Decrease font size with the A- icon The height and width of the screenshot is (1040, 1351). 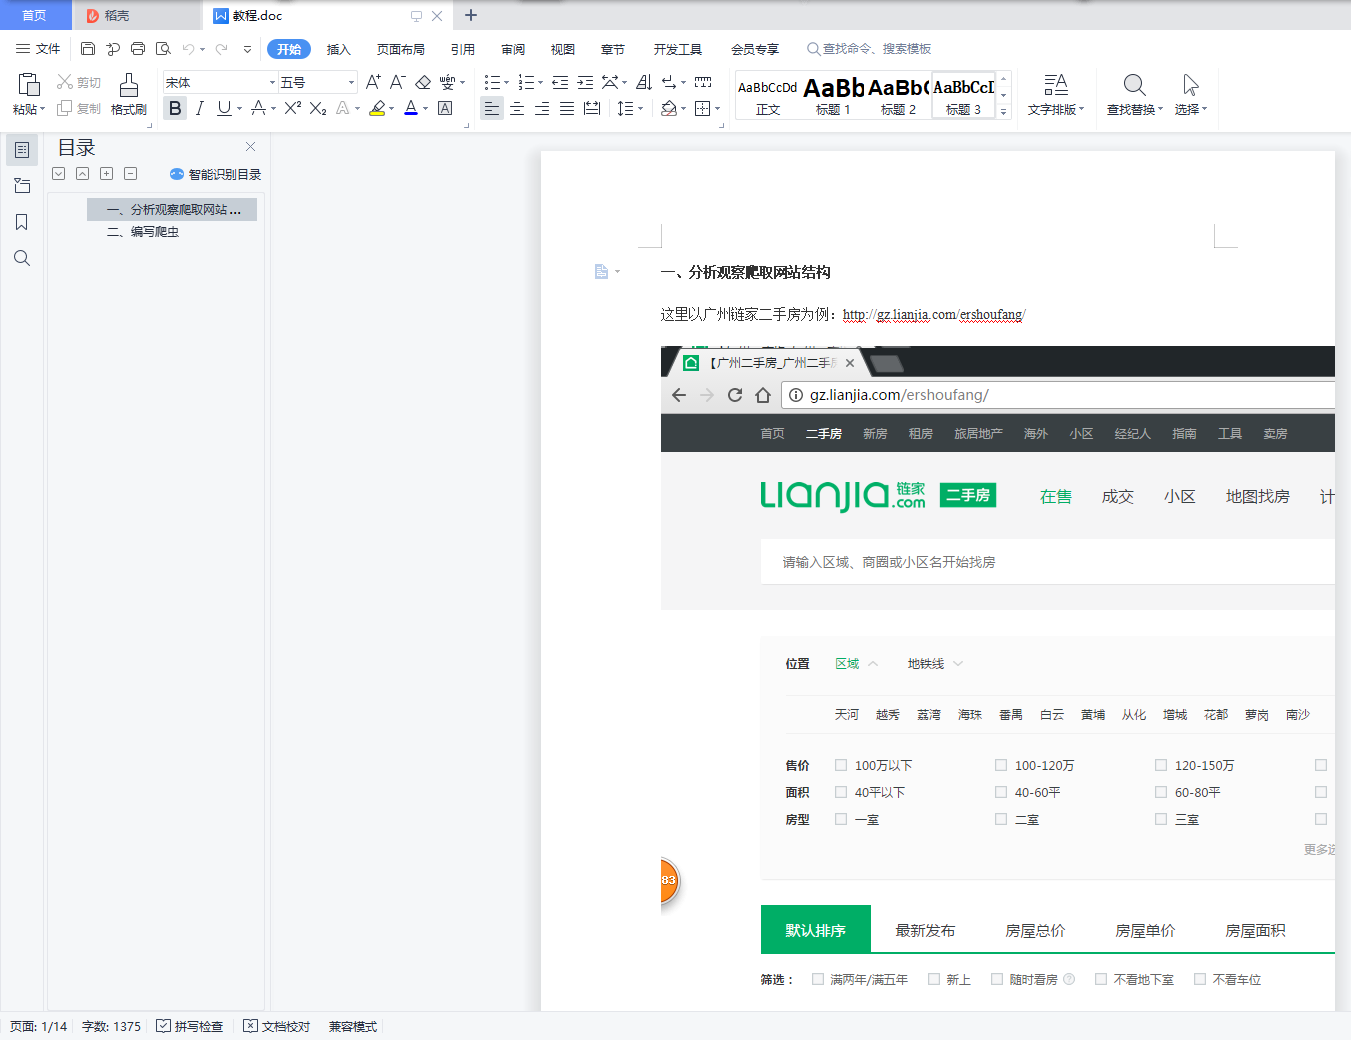(398, 82)
